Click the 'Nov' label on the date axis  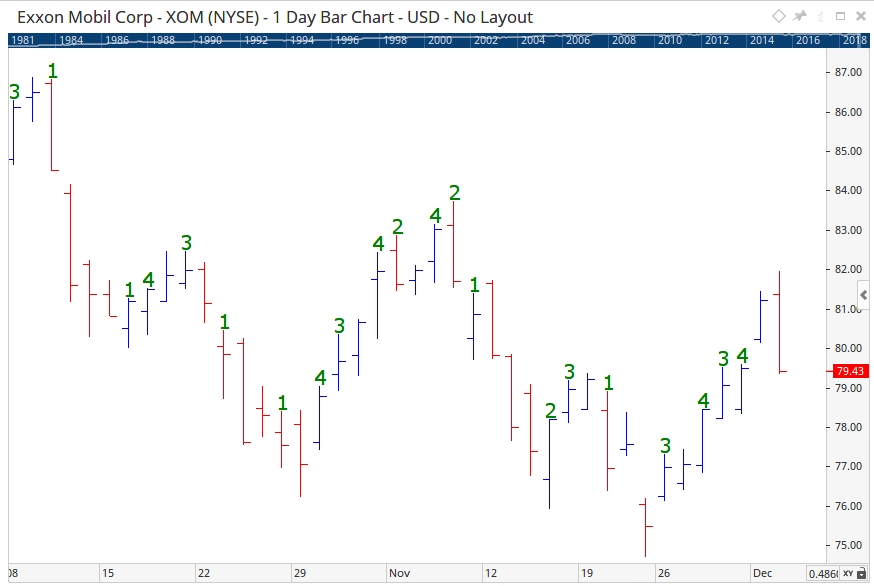(x=400, y=573)
